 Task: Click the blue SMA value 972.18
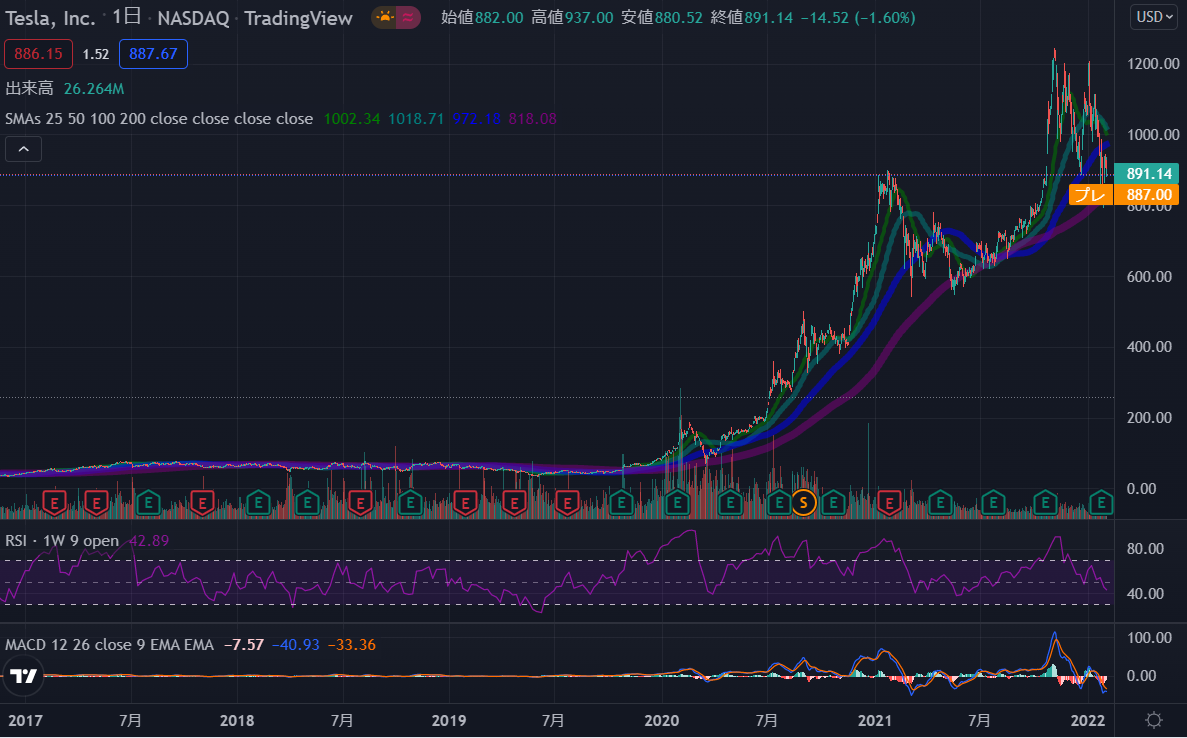477,119
